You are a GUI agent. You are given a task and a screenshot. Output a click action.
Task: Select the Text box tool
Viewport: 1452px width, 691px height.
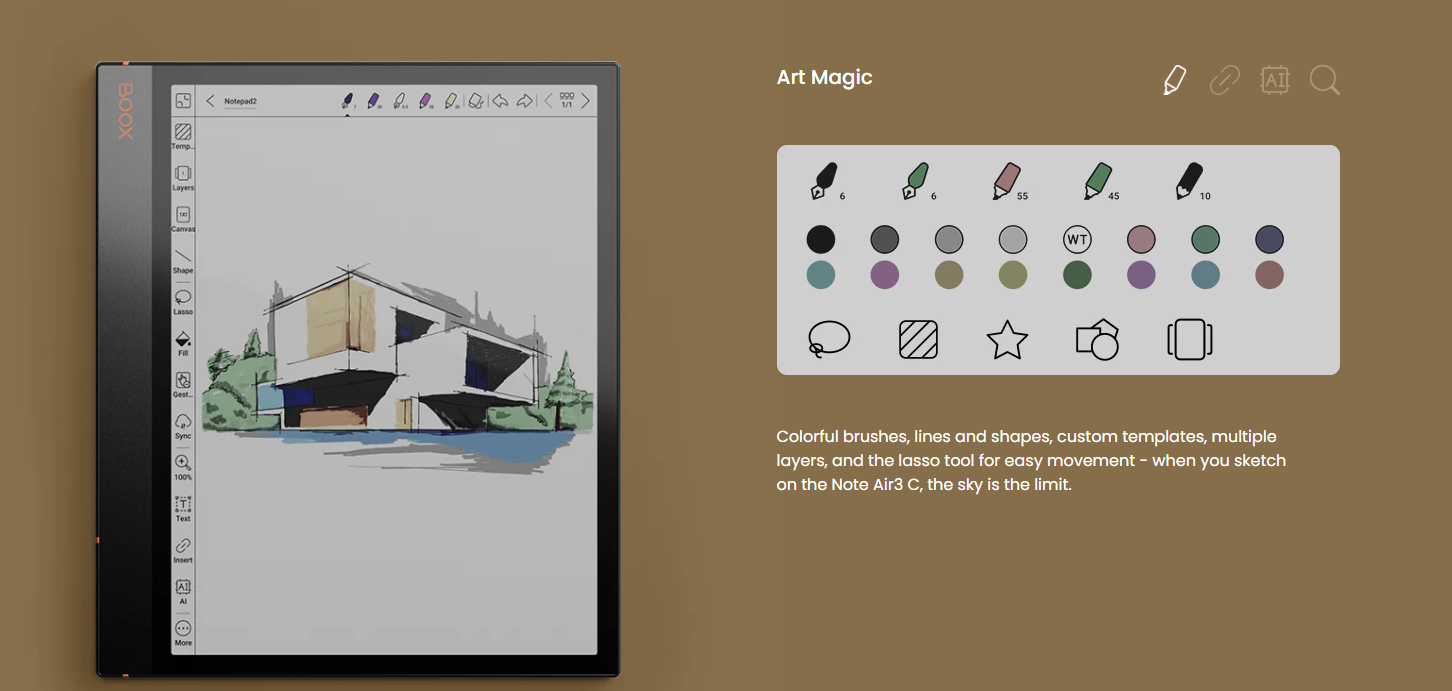183,504
